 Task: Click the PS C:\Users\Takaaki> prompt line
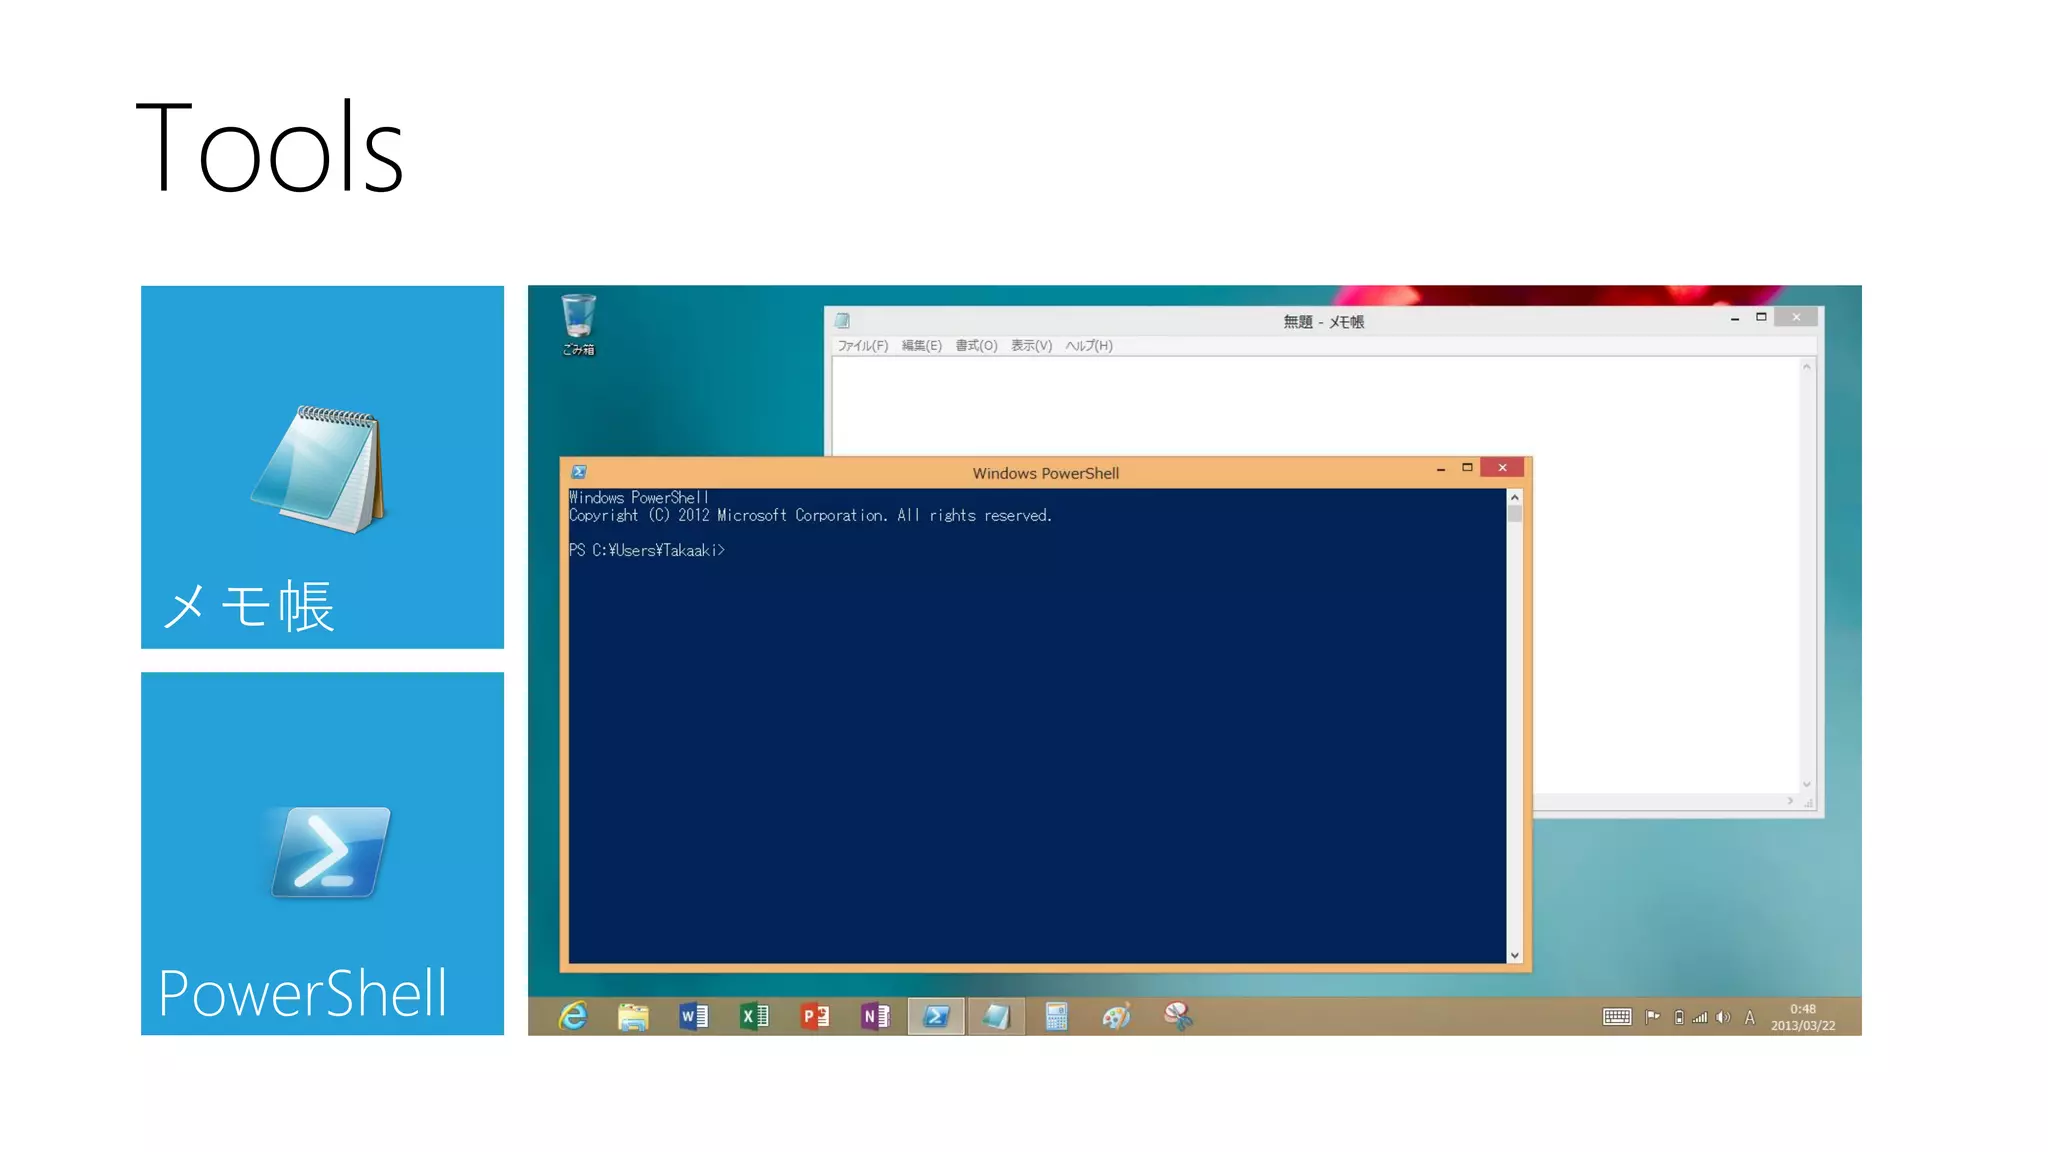tap(647, 550)
